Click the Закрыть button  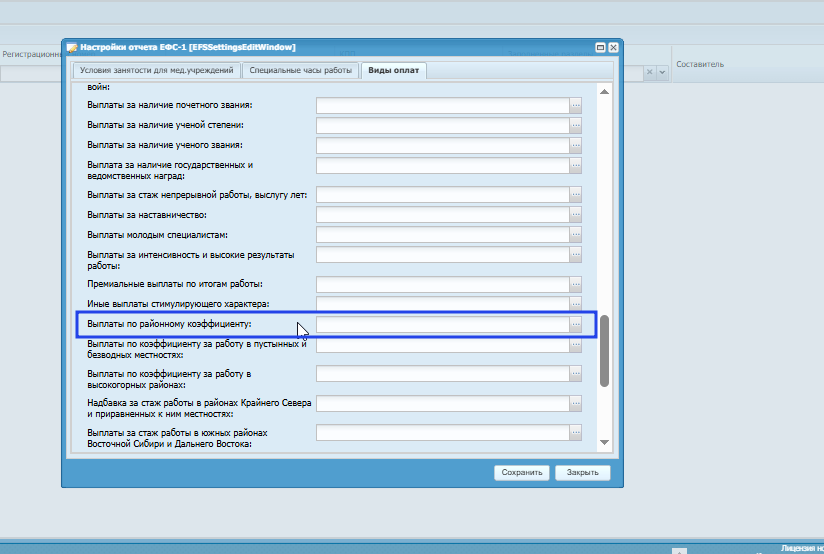click(582, 473)
